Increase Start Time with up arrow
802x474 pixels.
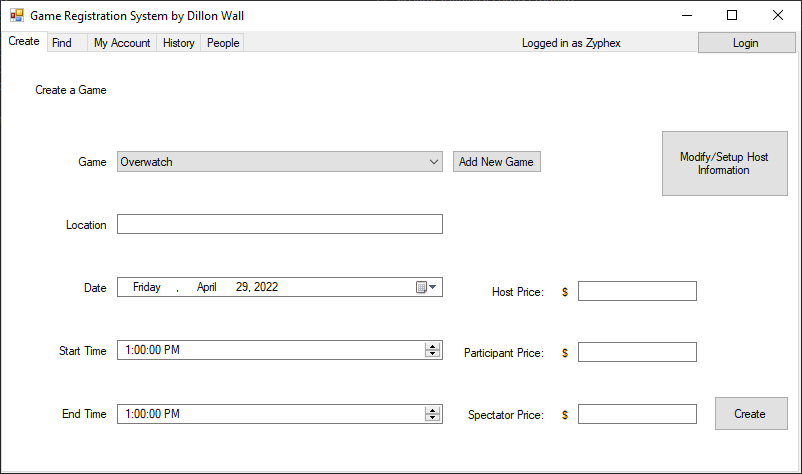coord(432,346)
